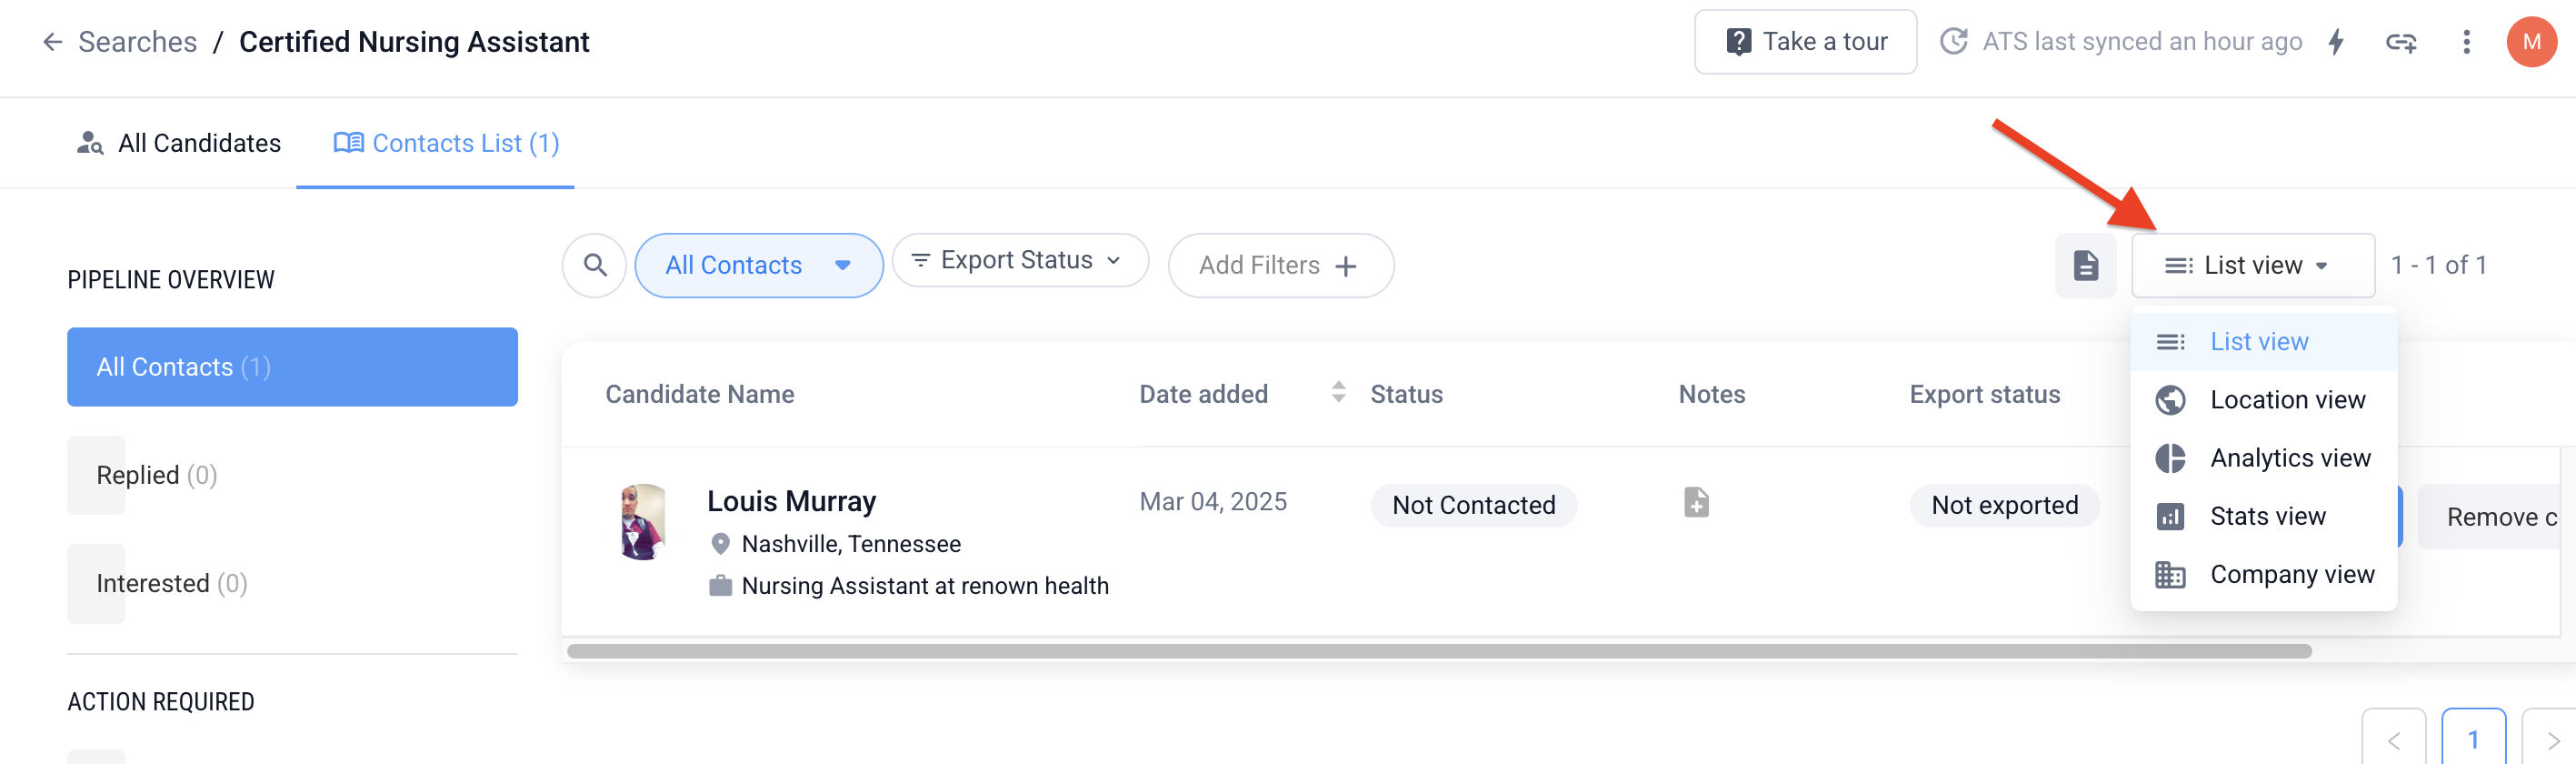Switch to the All Candidates tab
The width and height of the screenshot is (2576, 764).
pos(180,143)
